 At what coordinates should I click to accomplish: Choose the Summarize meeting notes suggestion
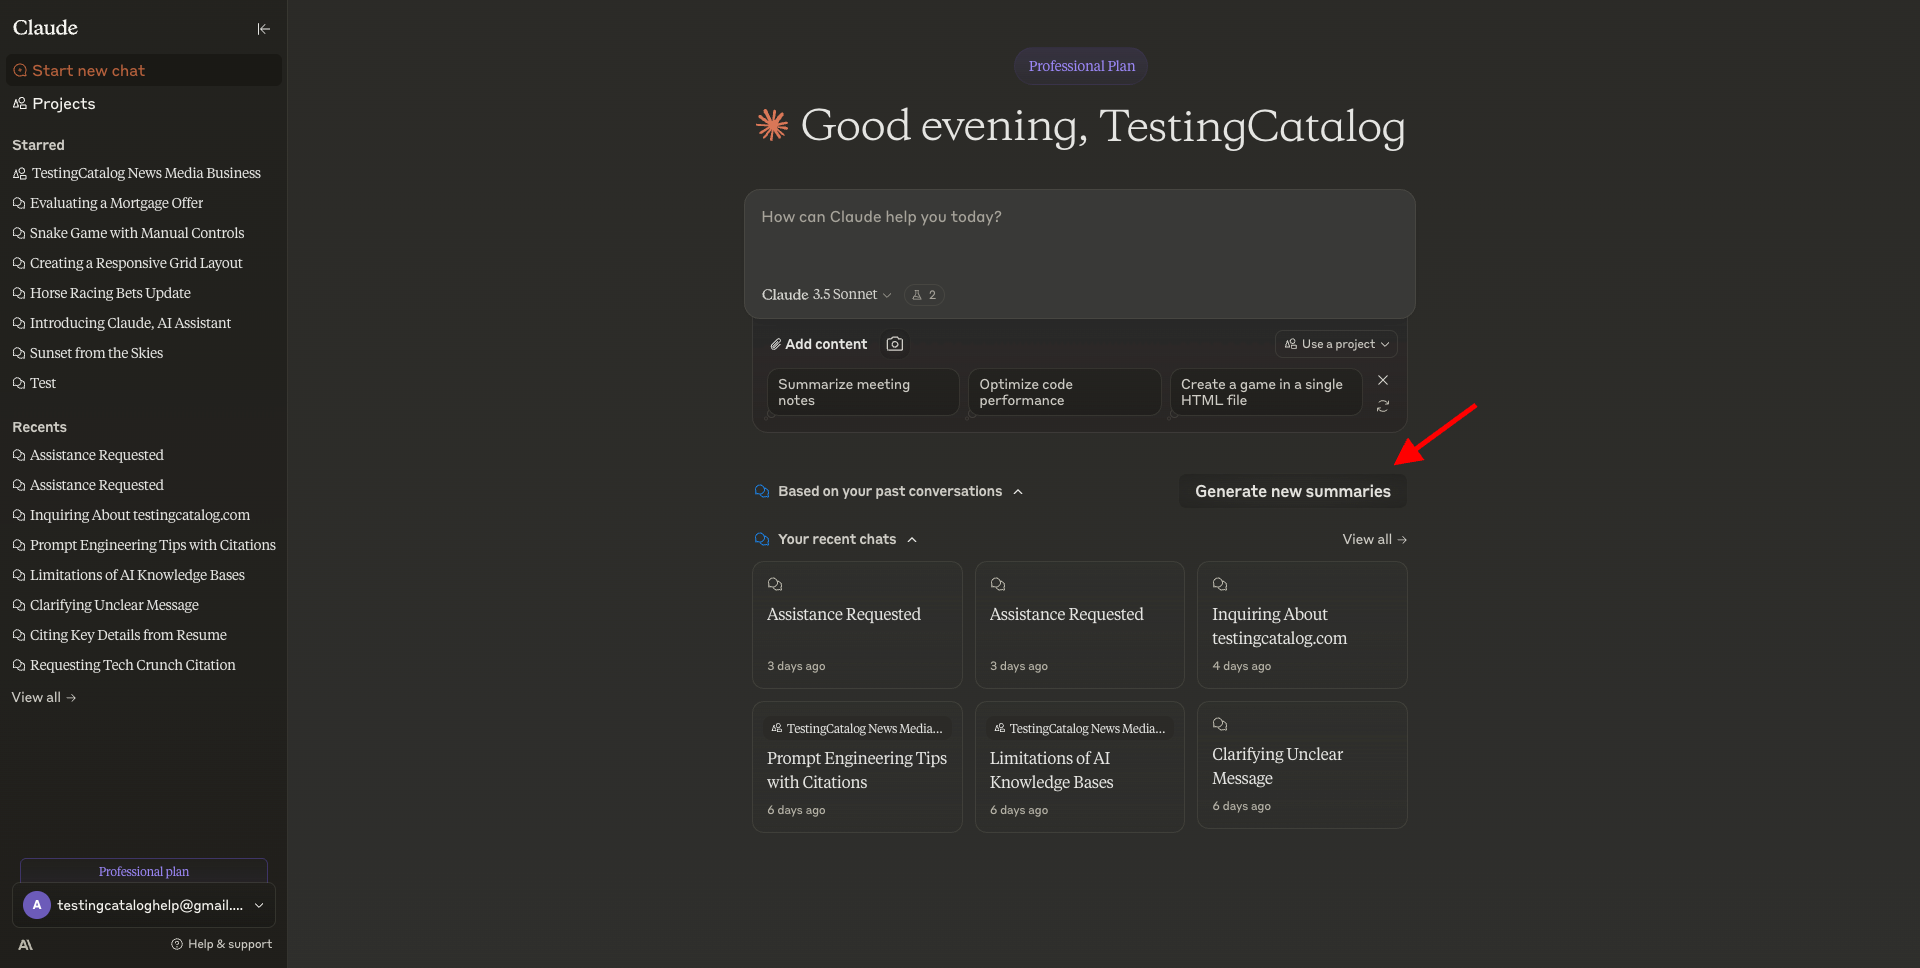click(x=863, y=392)
